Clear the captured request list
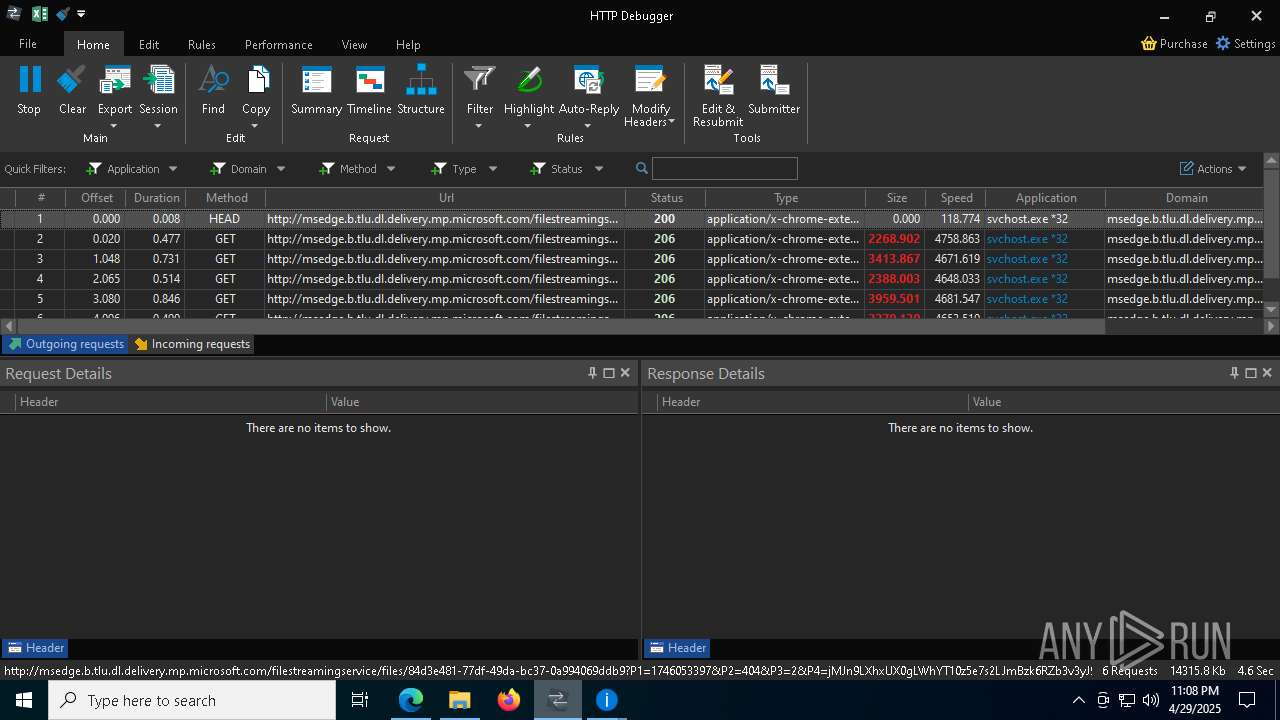 (x=72, y=90)
